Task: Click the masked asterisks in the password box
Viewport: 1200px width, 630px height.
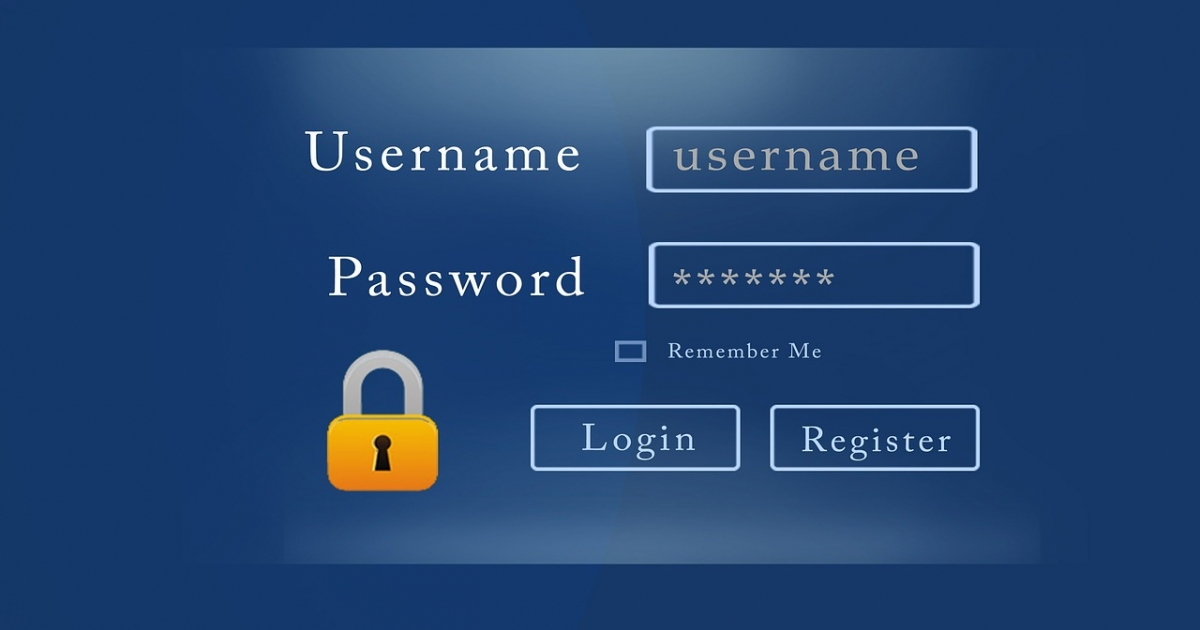Action: point(754,278)
